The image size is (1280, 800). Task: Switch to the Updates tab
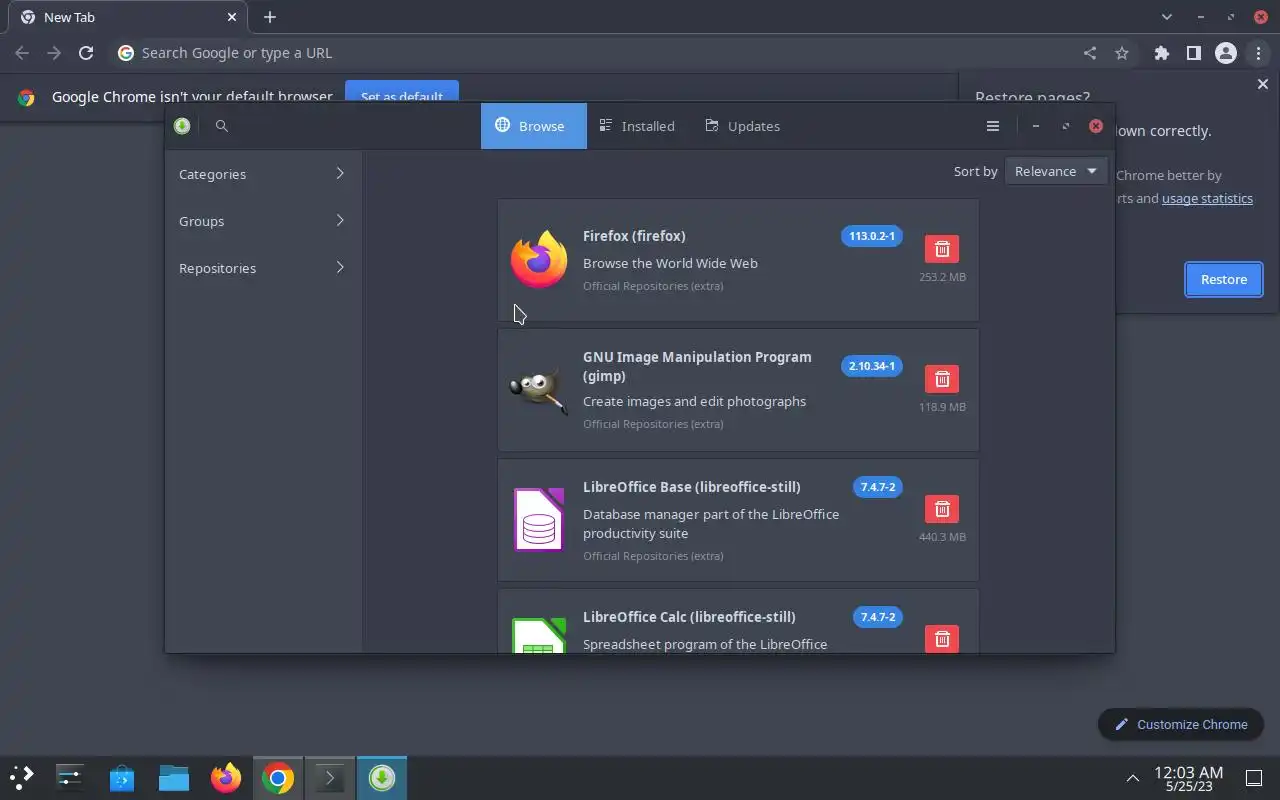click(x=742, y=126)
